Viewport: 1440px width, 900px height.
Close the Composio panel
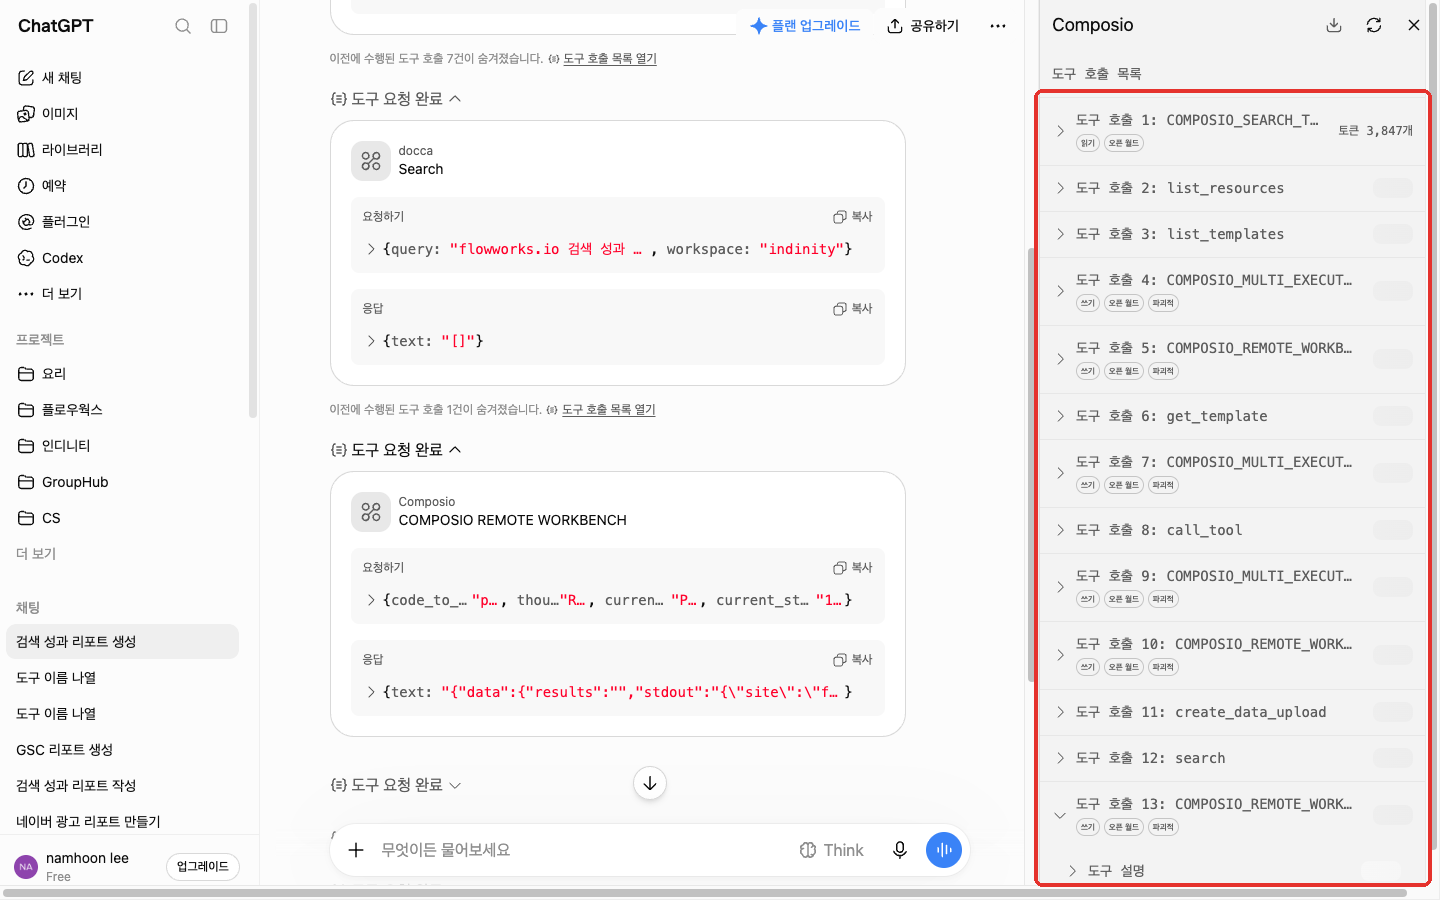1414,25
